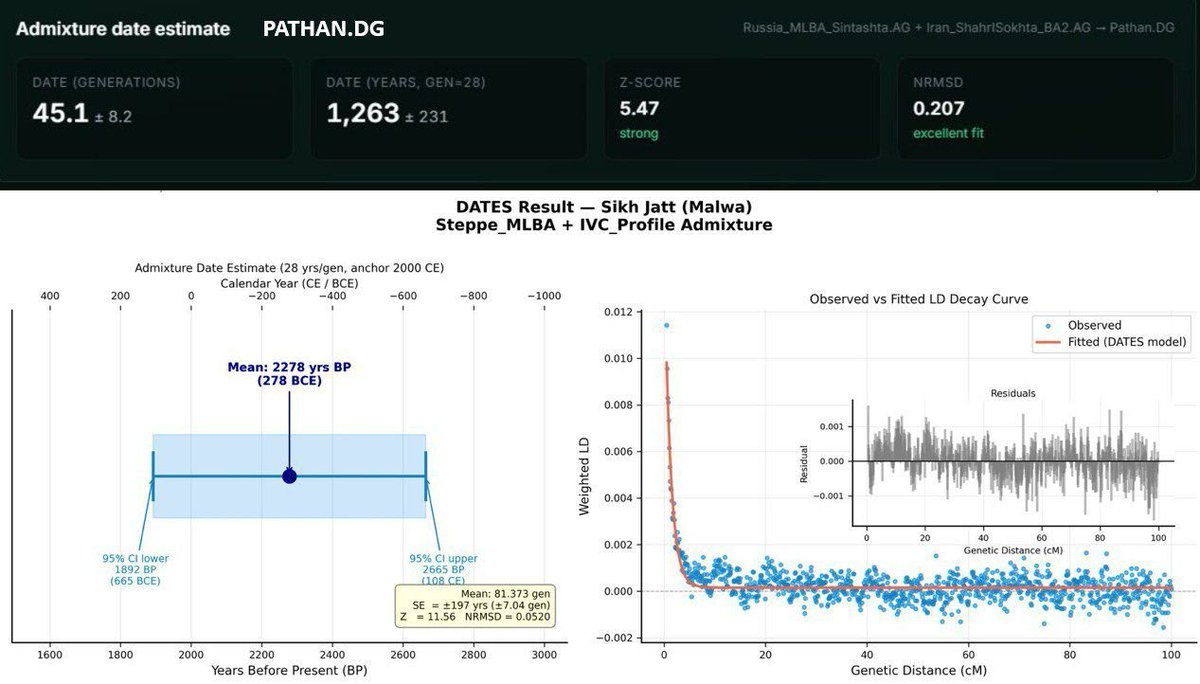This screenshot has width=1200, height=684.
Task: Select the 0.207 NRMSD value
Action: coord(938,108)
